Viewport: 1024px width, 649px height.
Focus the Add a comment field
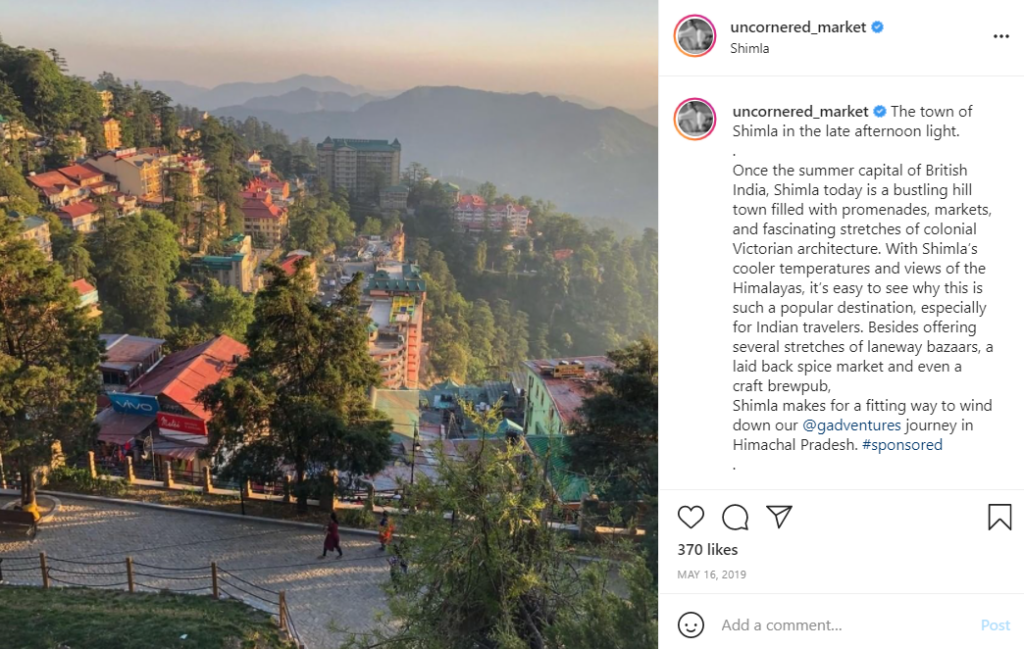(840, 625)
